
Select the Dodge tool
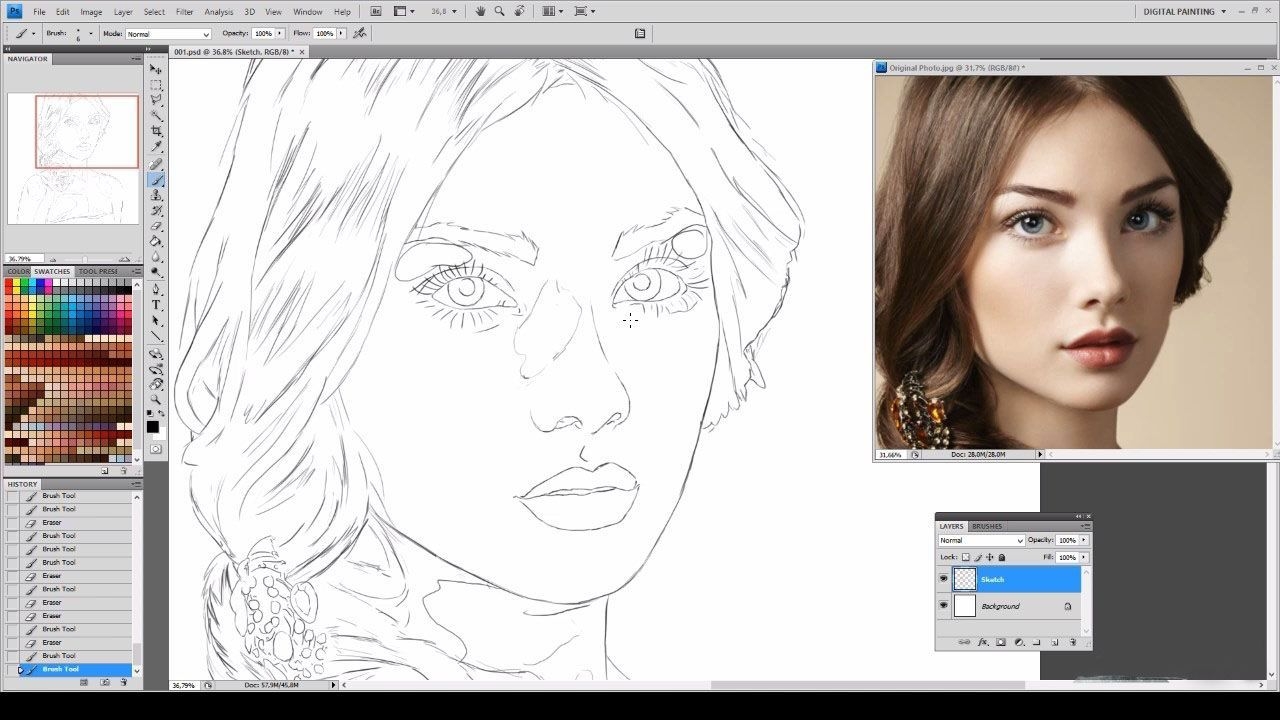pyautogui.click(x=156, y=272)
